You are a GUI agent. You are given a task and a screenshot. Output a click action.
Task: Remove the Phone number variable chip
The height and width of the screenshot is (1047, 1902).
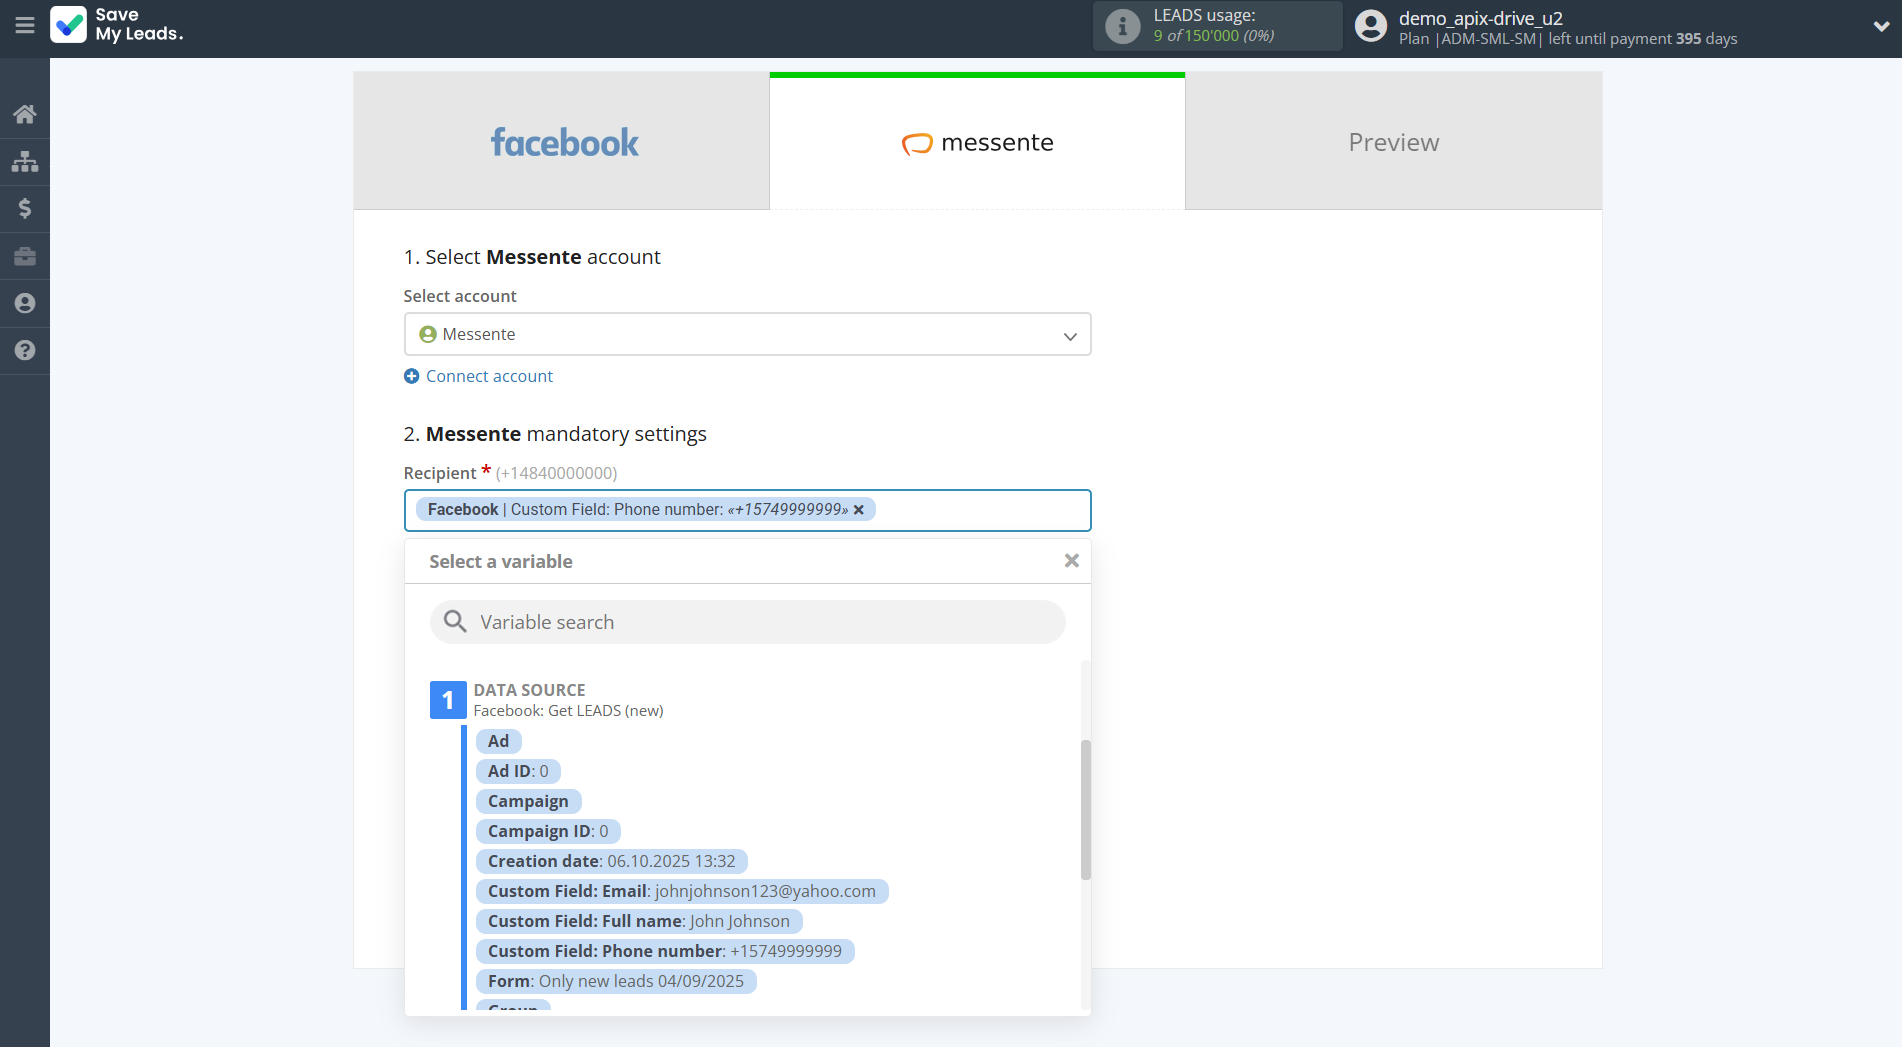coord(858,510)
